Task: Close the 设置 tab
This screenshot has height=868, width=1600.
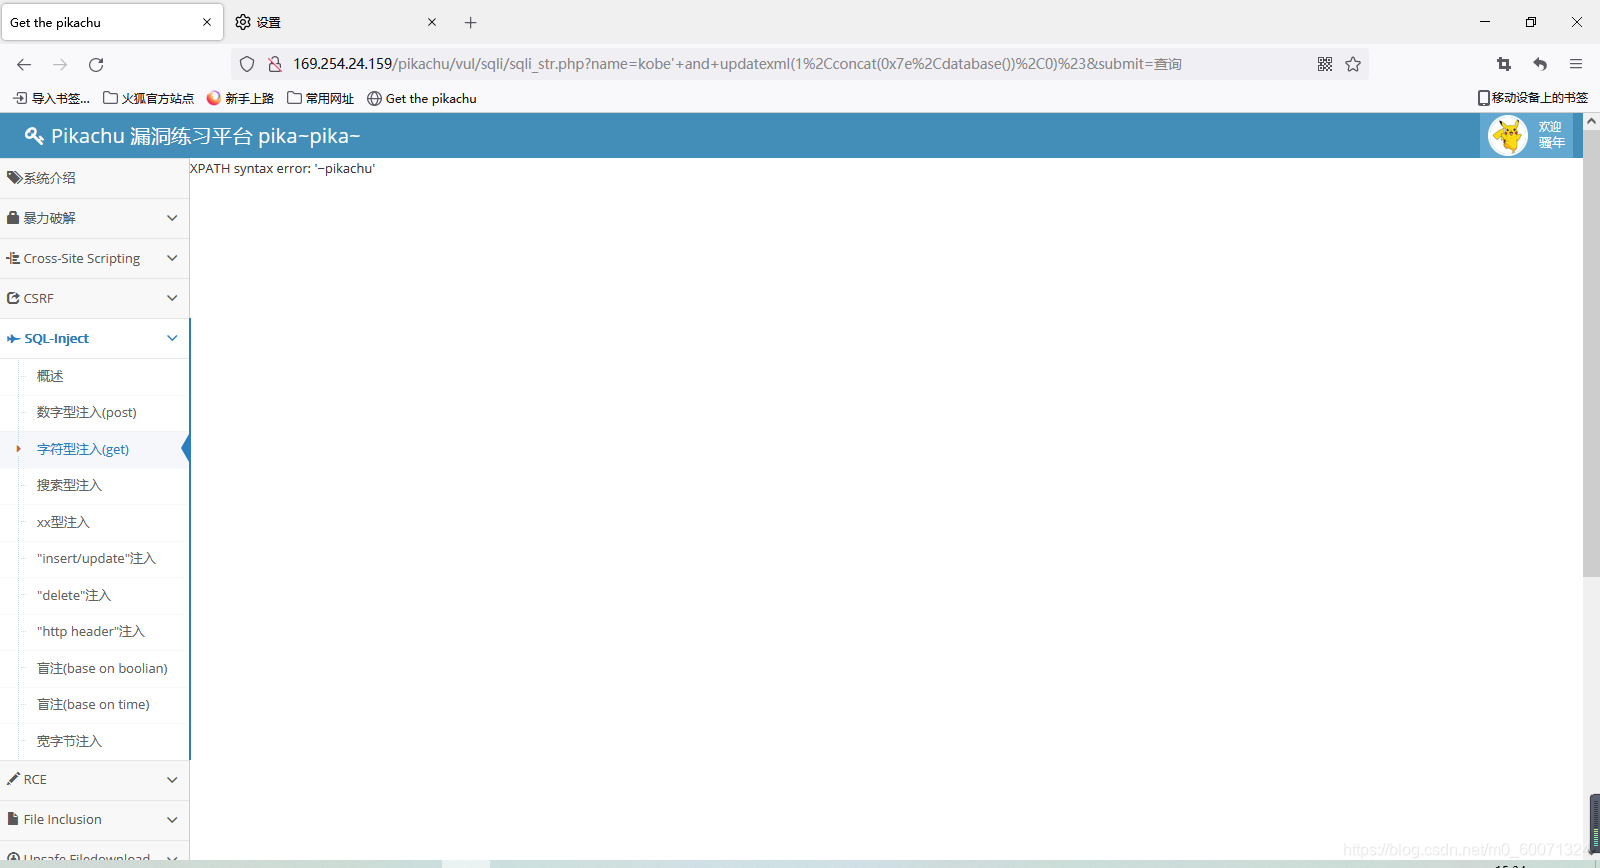Action: pyautogui.click(x=432, y=22)
